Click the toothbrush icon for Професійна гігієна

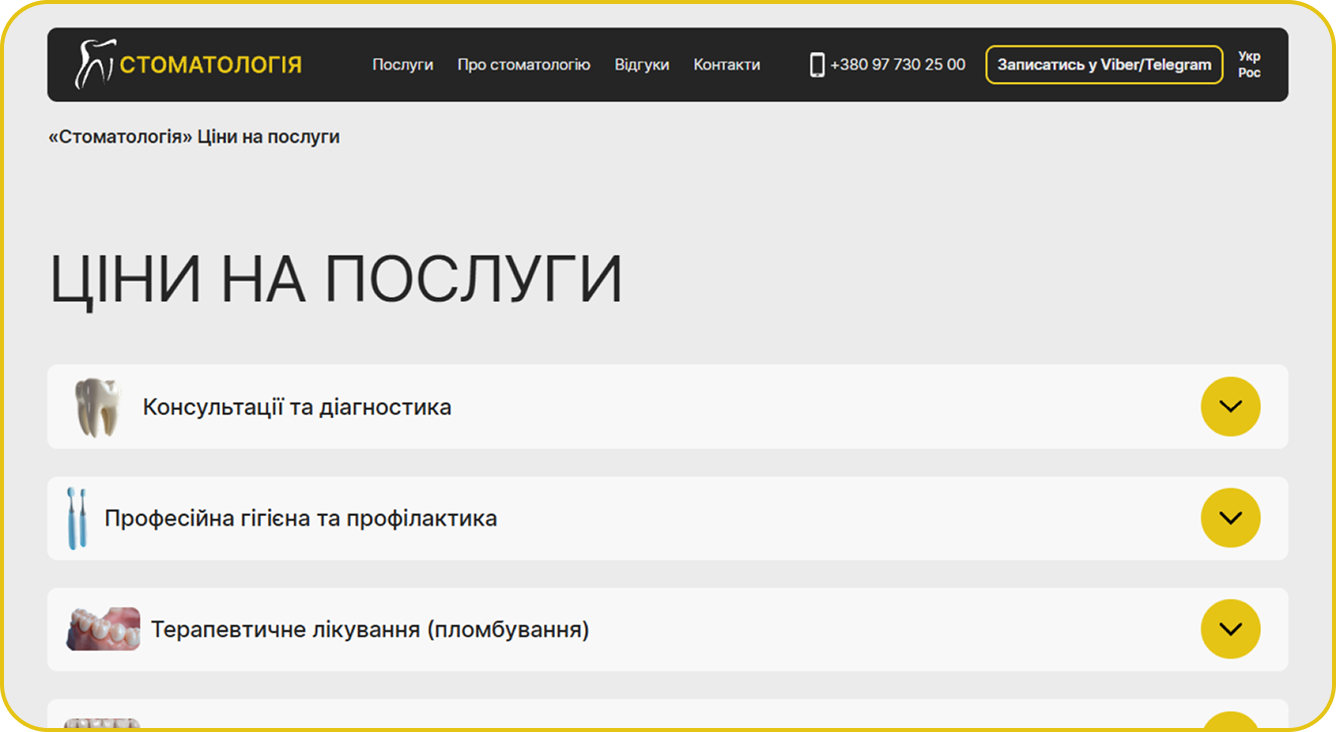click(77, 518)
